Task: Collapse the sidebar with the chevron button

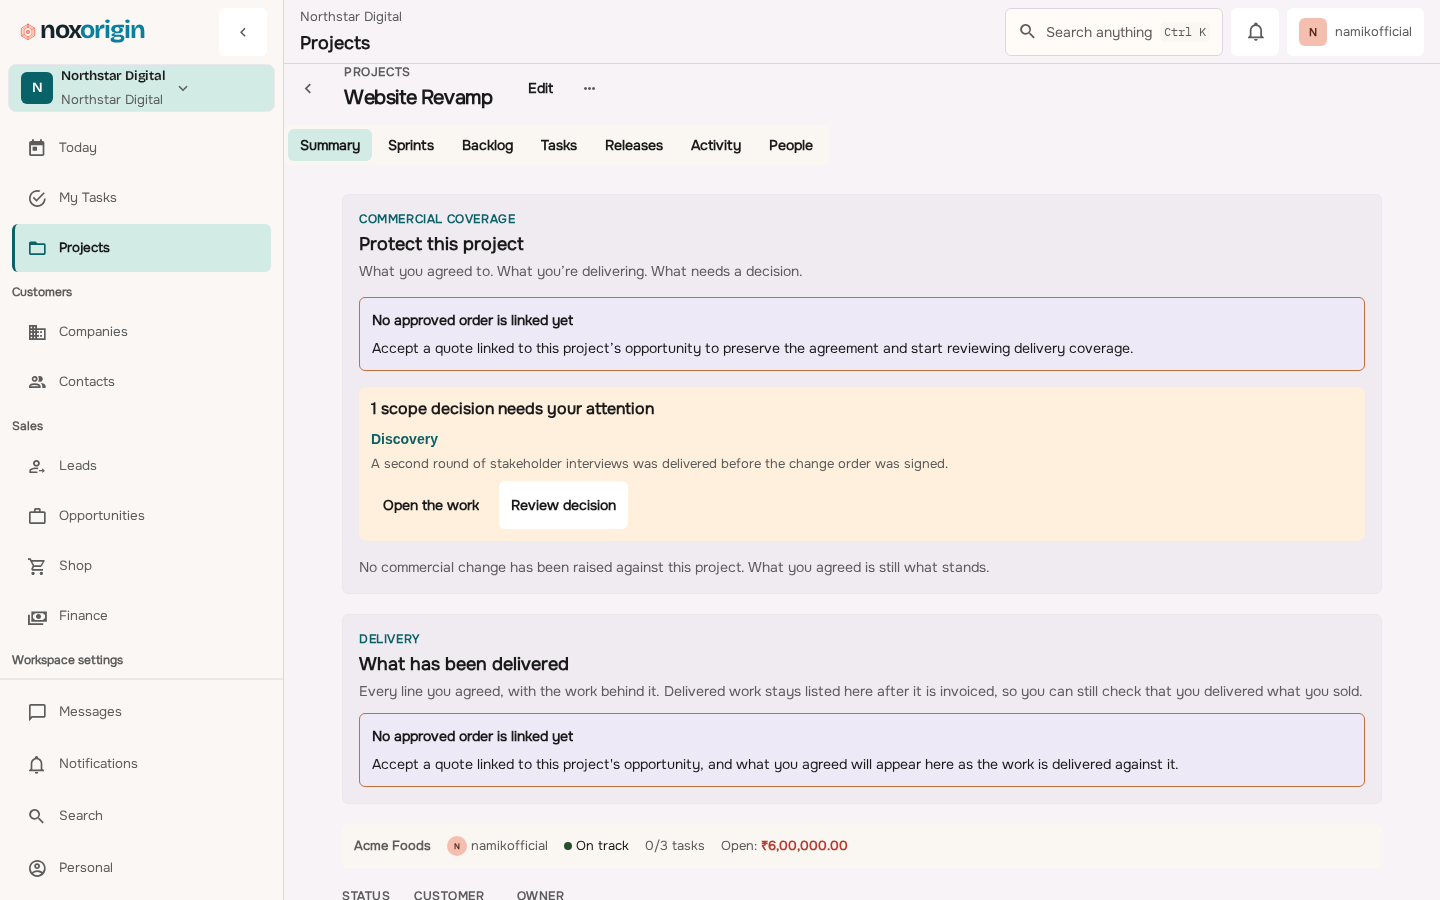Action: [x=243, y=32]
